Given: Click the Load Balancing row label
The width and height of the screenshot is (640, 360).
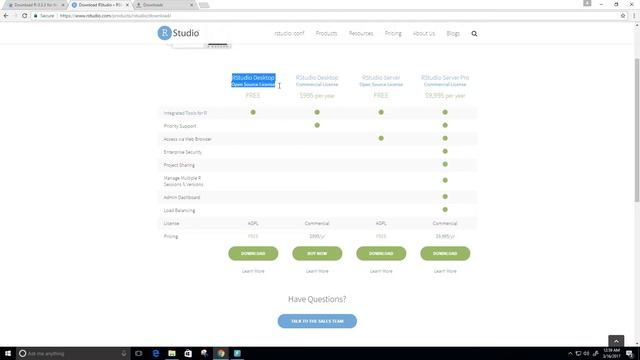Looking at the screenshot, I should click(179, 211).
